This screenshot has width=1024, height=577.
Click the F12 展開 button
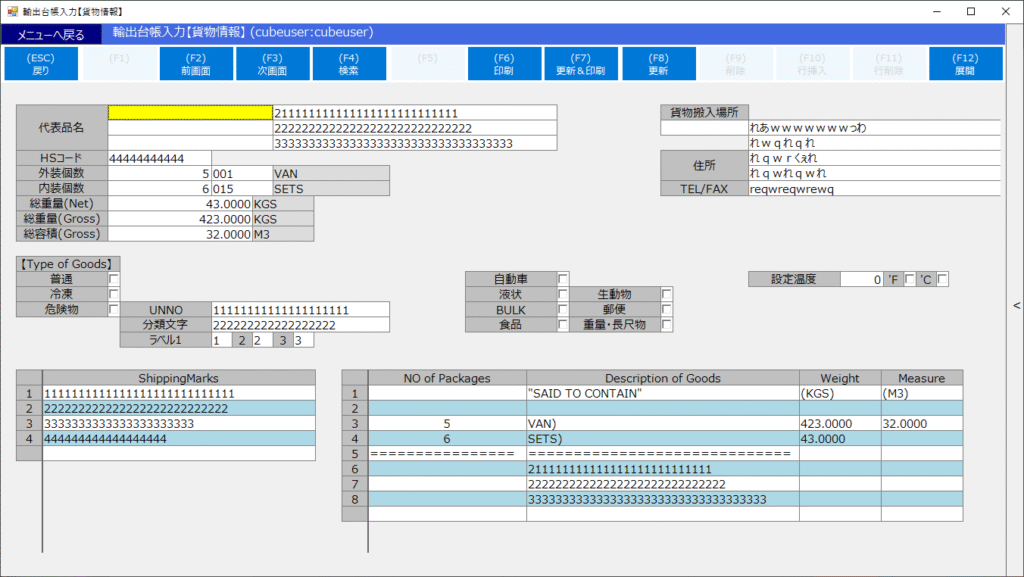pyautogui.click(x=965, y=64)
